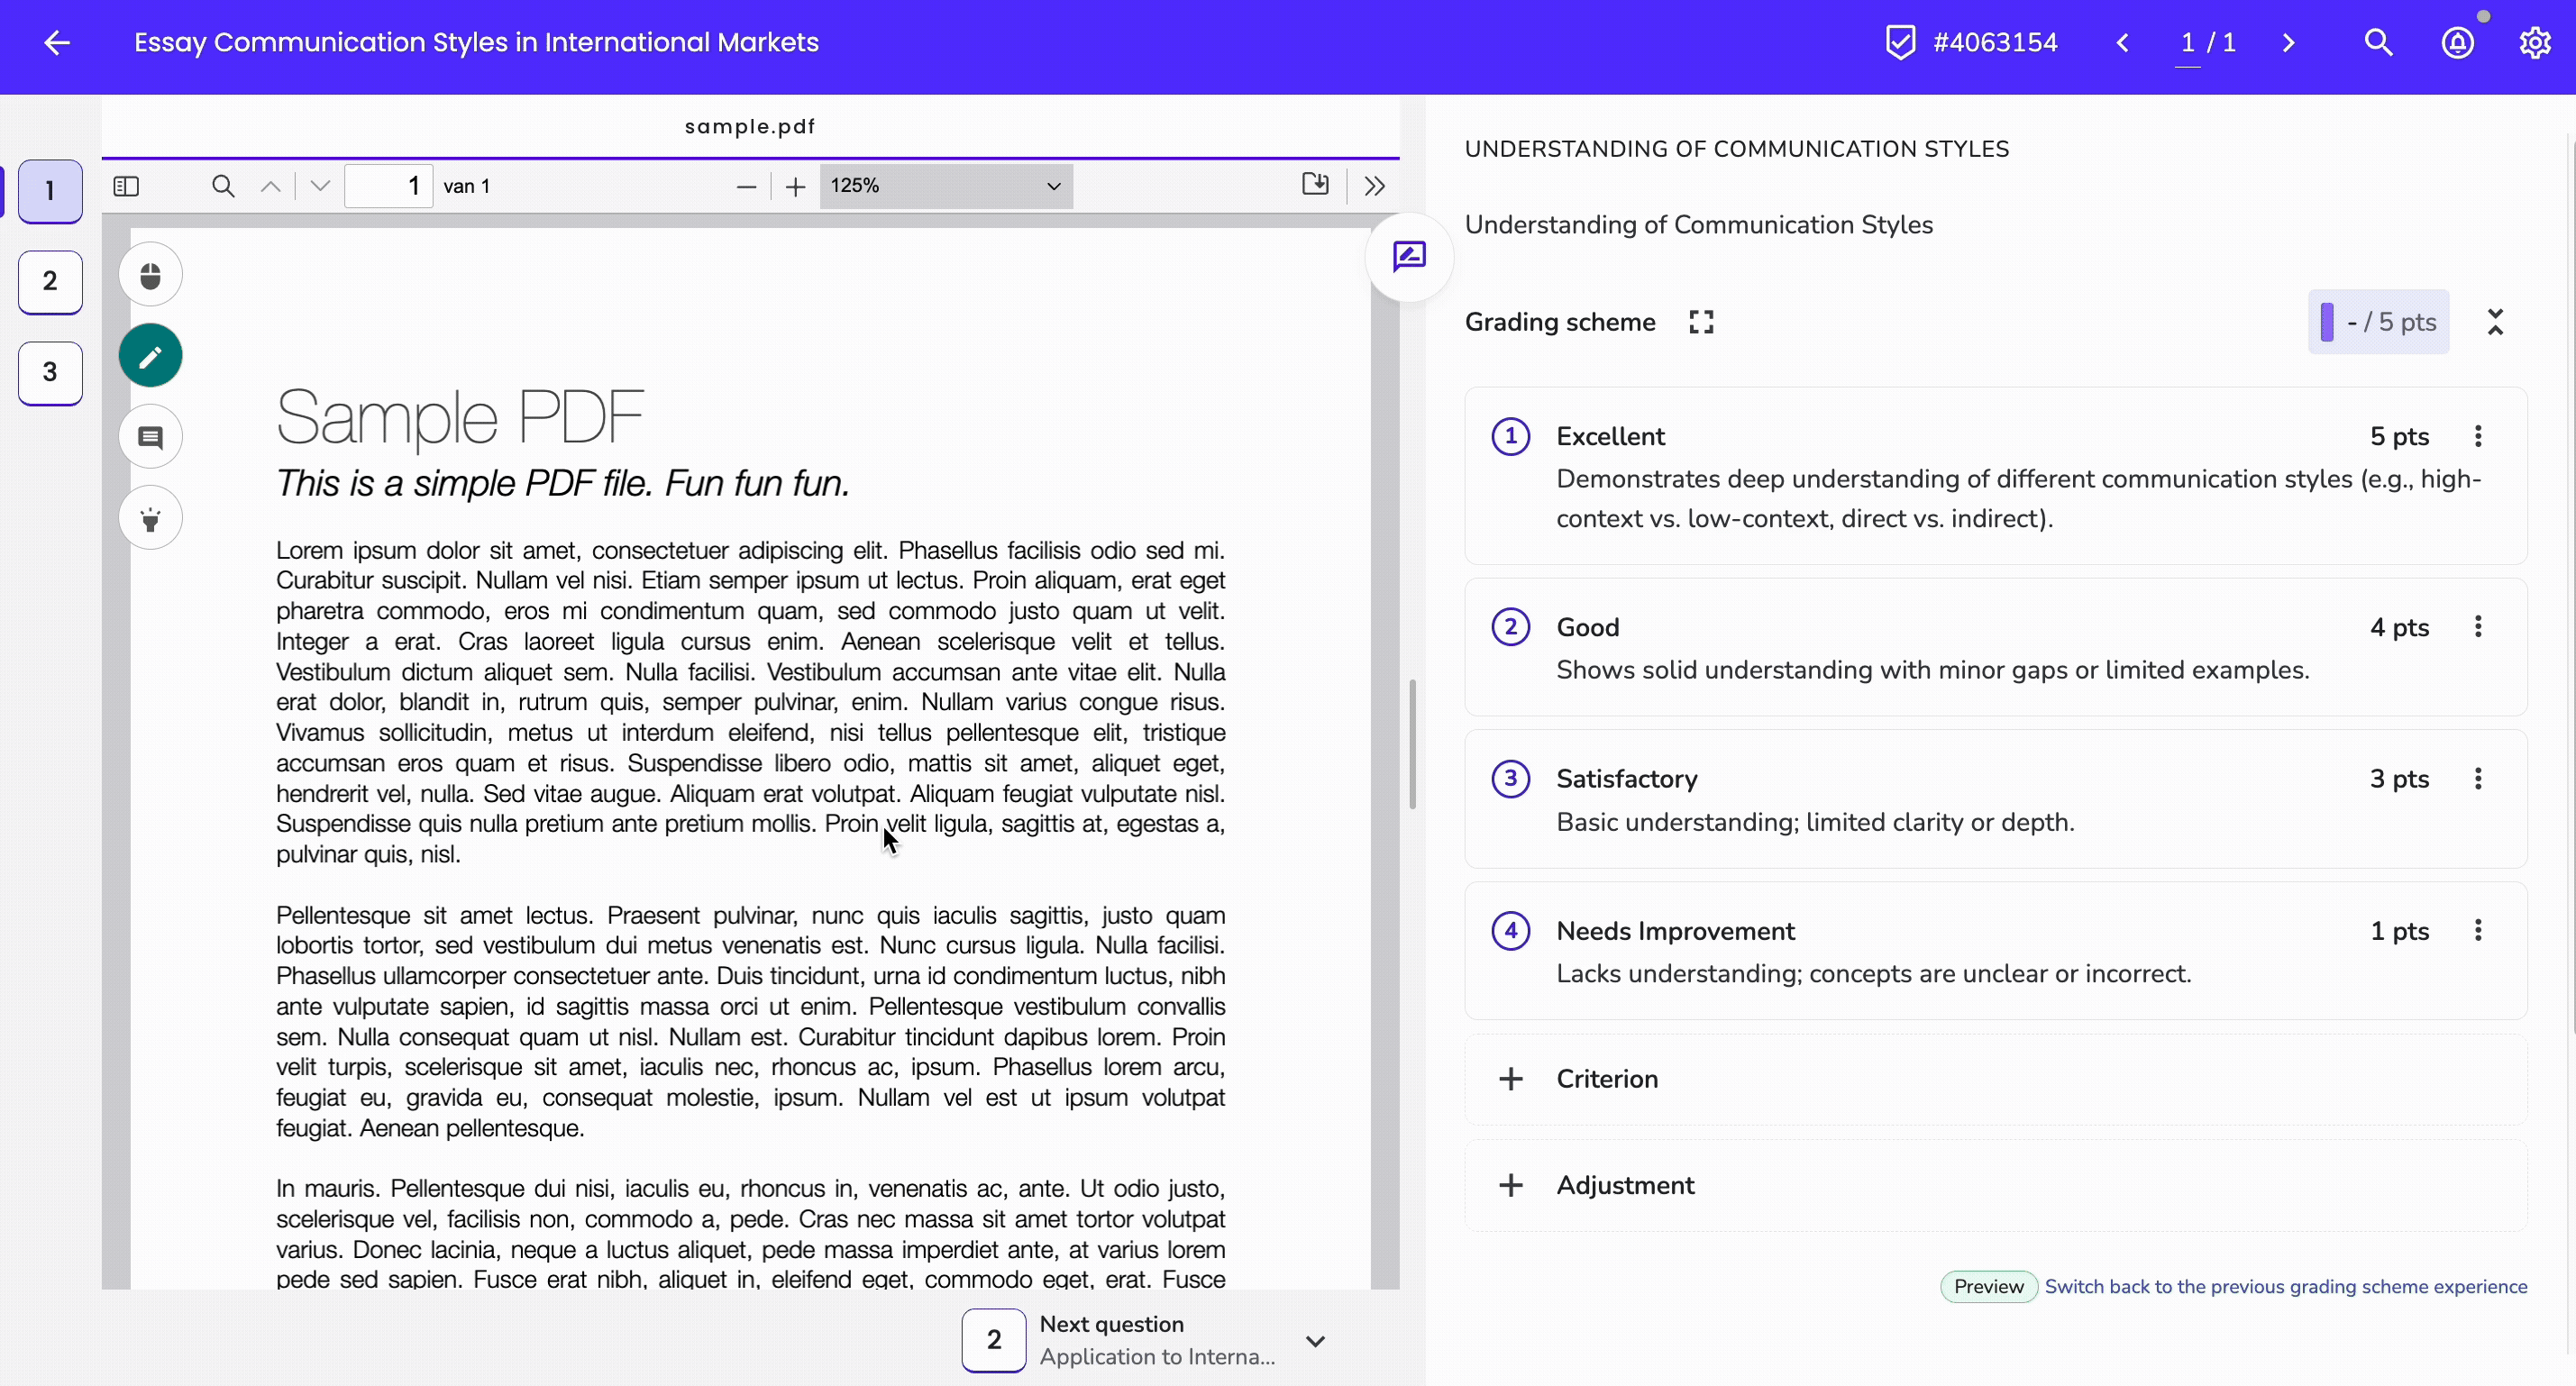
Task: Click the score field - / 5 pts
Action: coord(2378,322)
